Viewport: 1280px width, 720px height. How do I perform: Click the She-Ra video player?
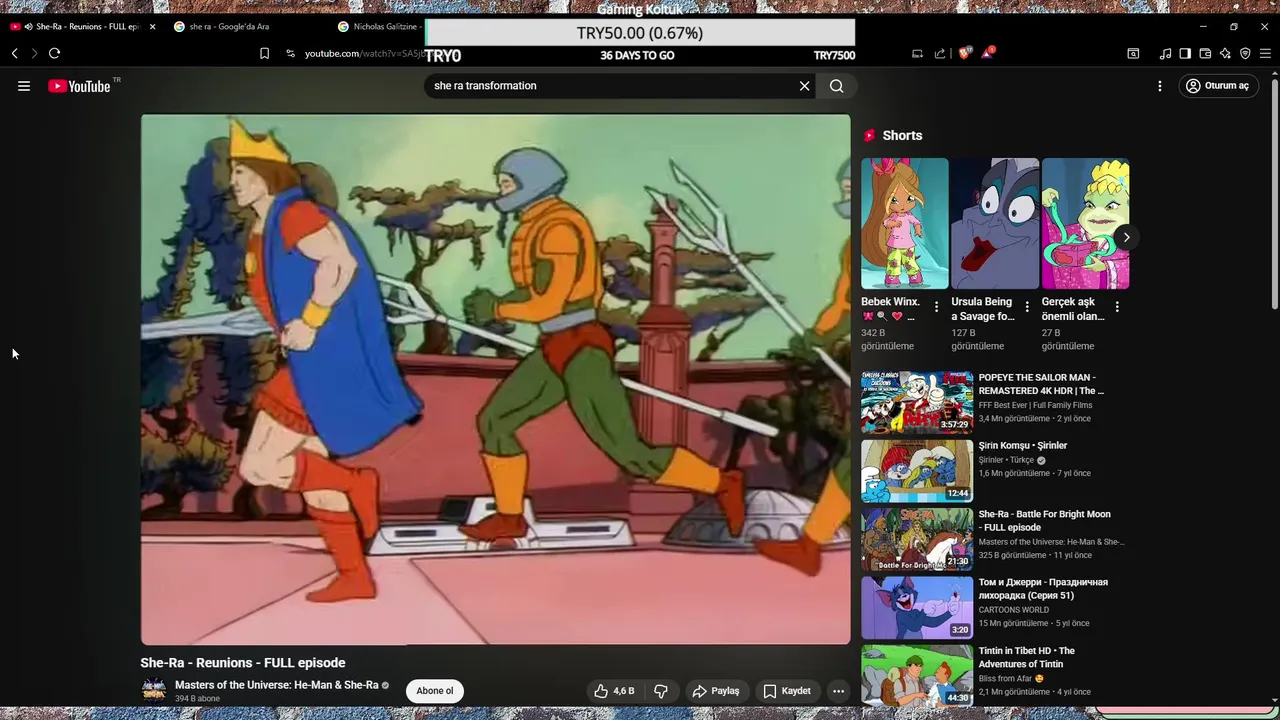coord(496,379)
